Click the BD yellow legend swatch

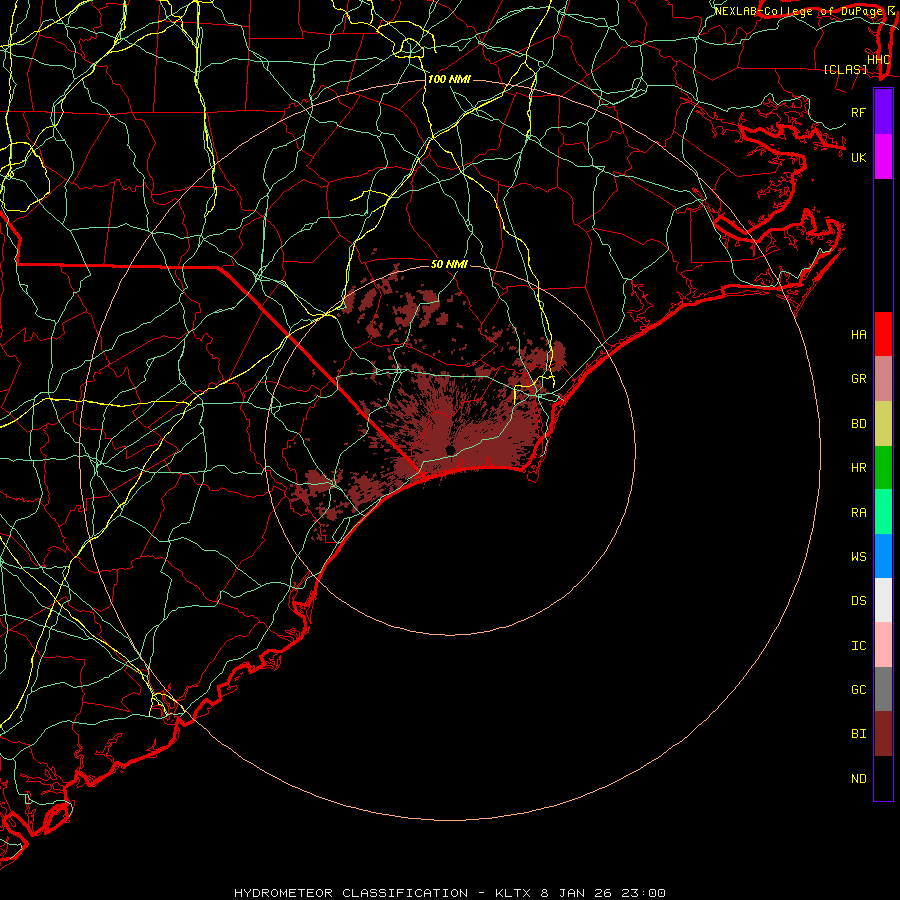pos(883,424)
